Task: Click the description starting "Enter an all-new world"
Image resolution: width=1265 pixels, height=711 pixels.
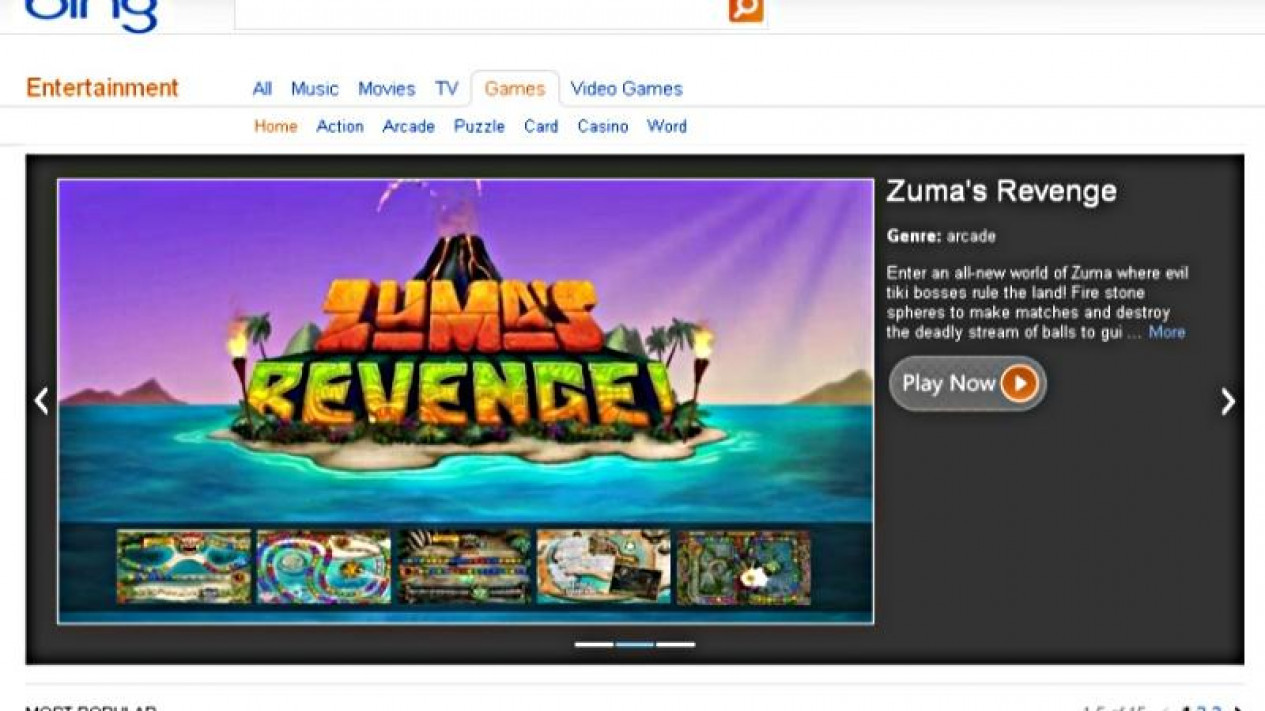Action: click(x=1037, y=302)
